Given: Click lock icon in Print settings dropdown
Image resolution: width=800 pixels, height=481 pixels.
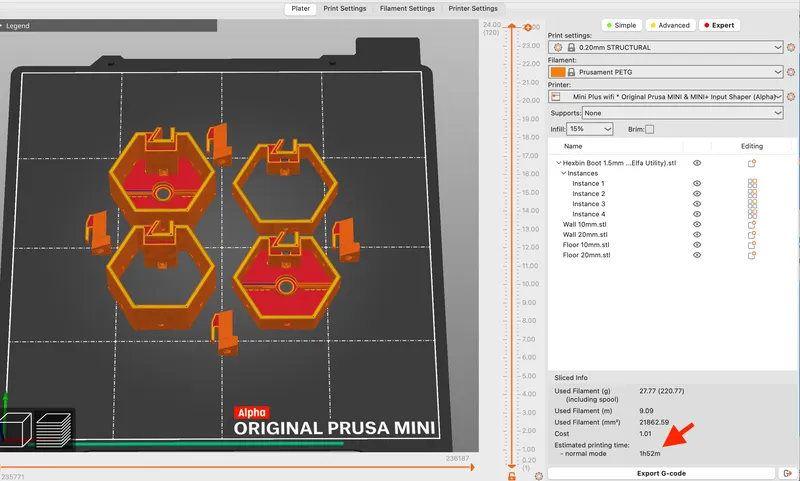Looking at the screenshot, I should click(x=571, y=47).
